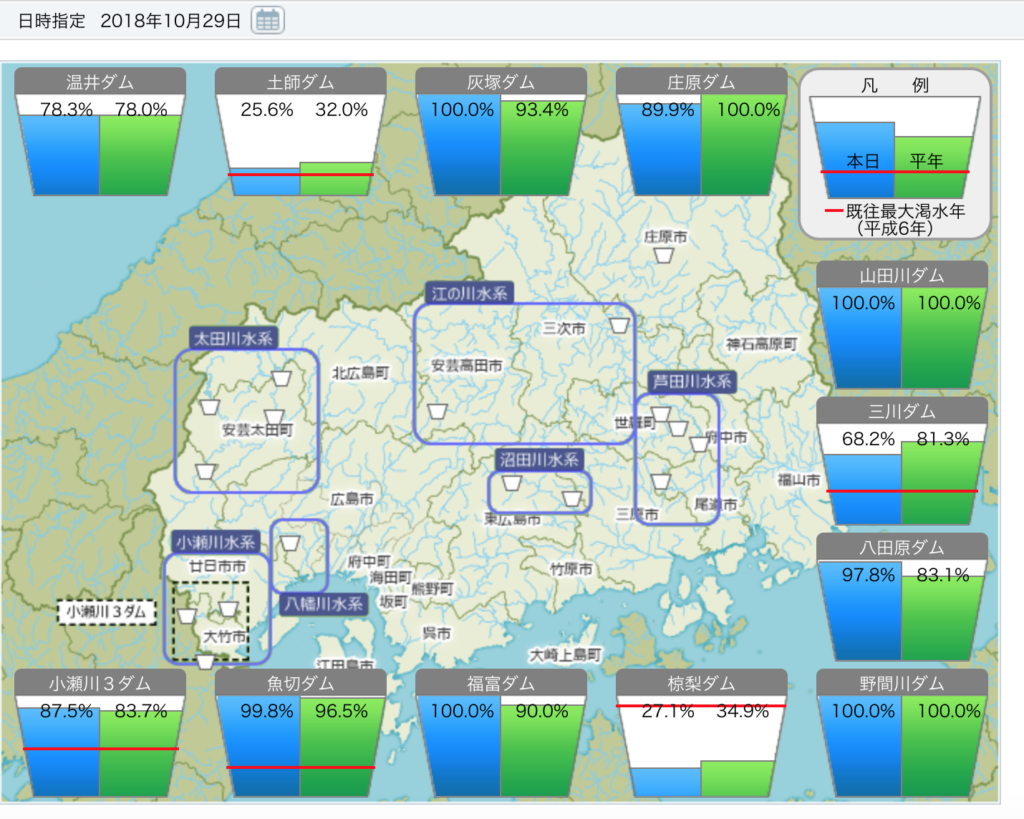
Task: Click the 芦田川水系 river system label
Action: [x=692, y=381]
